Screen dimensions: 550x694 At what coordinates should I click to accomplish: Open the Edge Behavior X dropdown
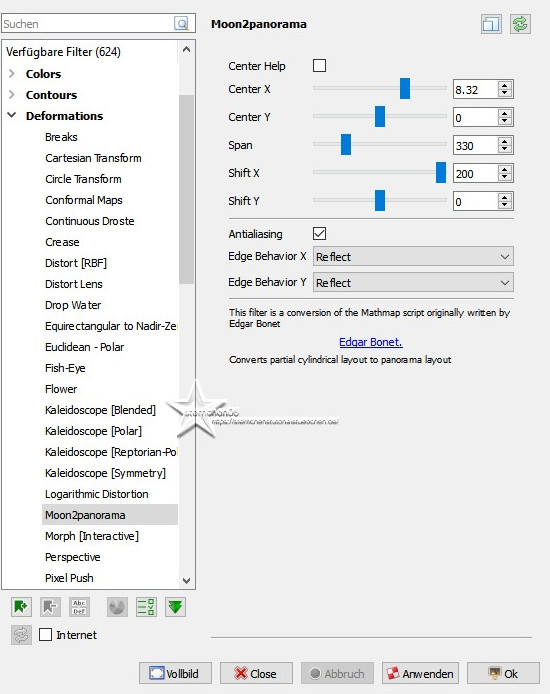coord(413,256)
